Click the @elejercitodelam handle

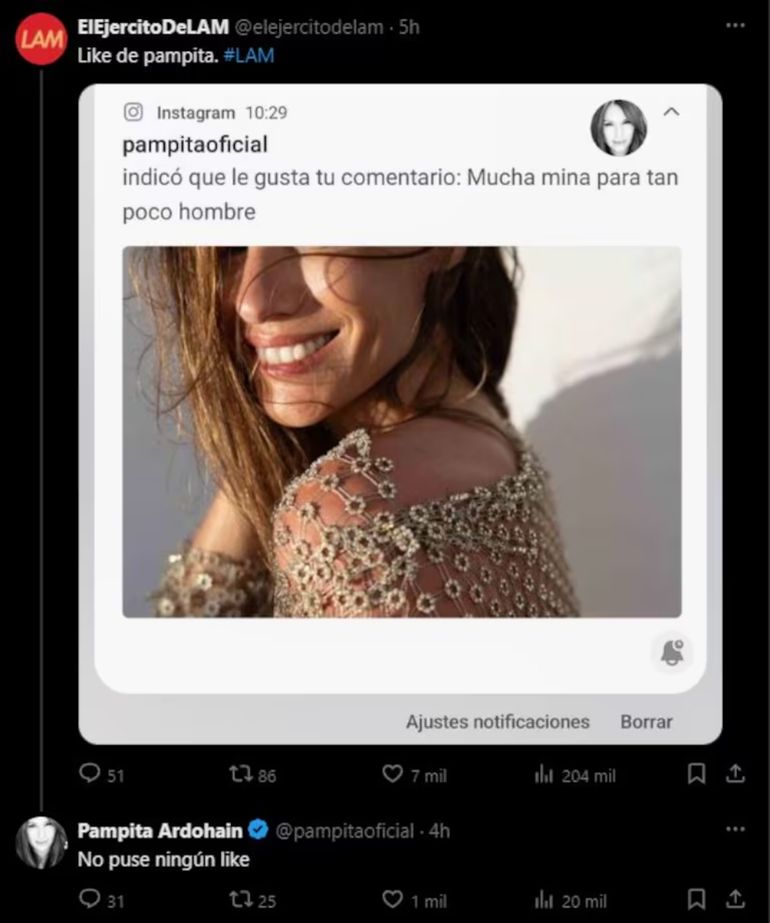point(310,27)
